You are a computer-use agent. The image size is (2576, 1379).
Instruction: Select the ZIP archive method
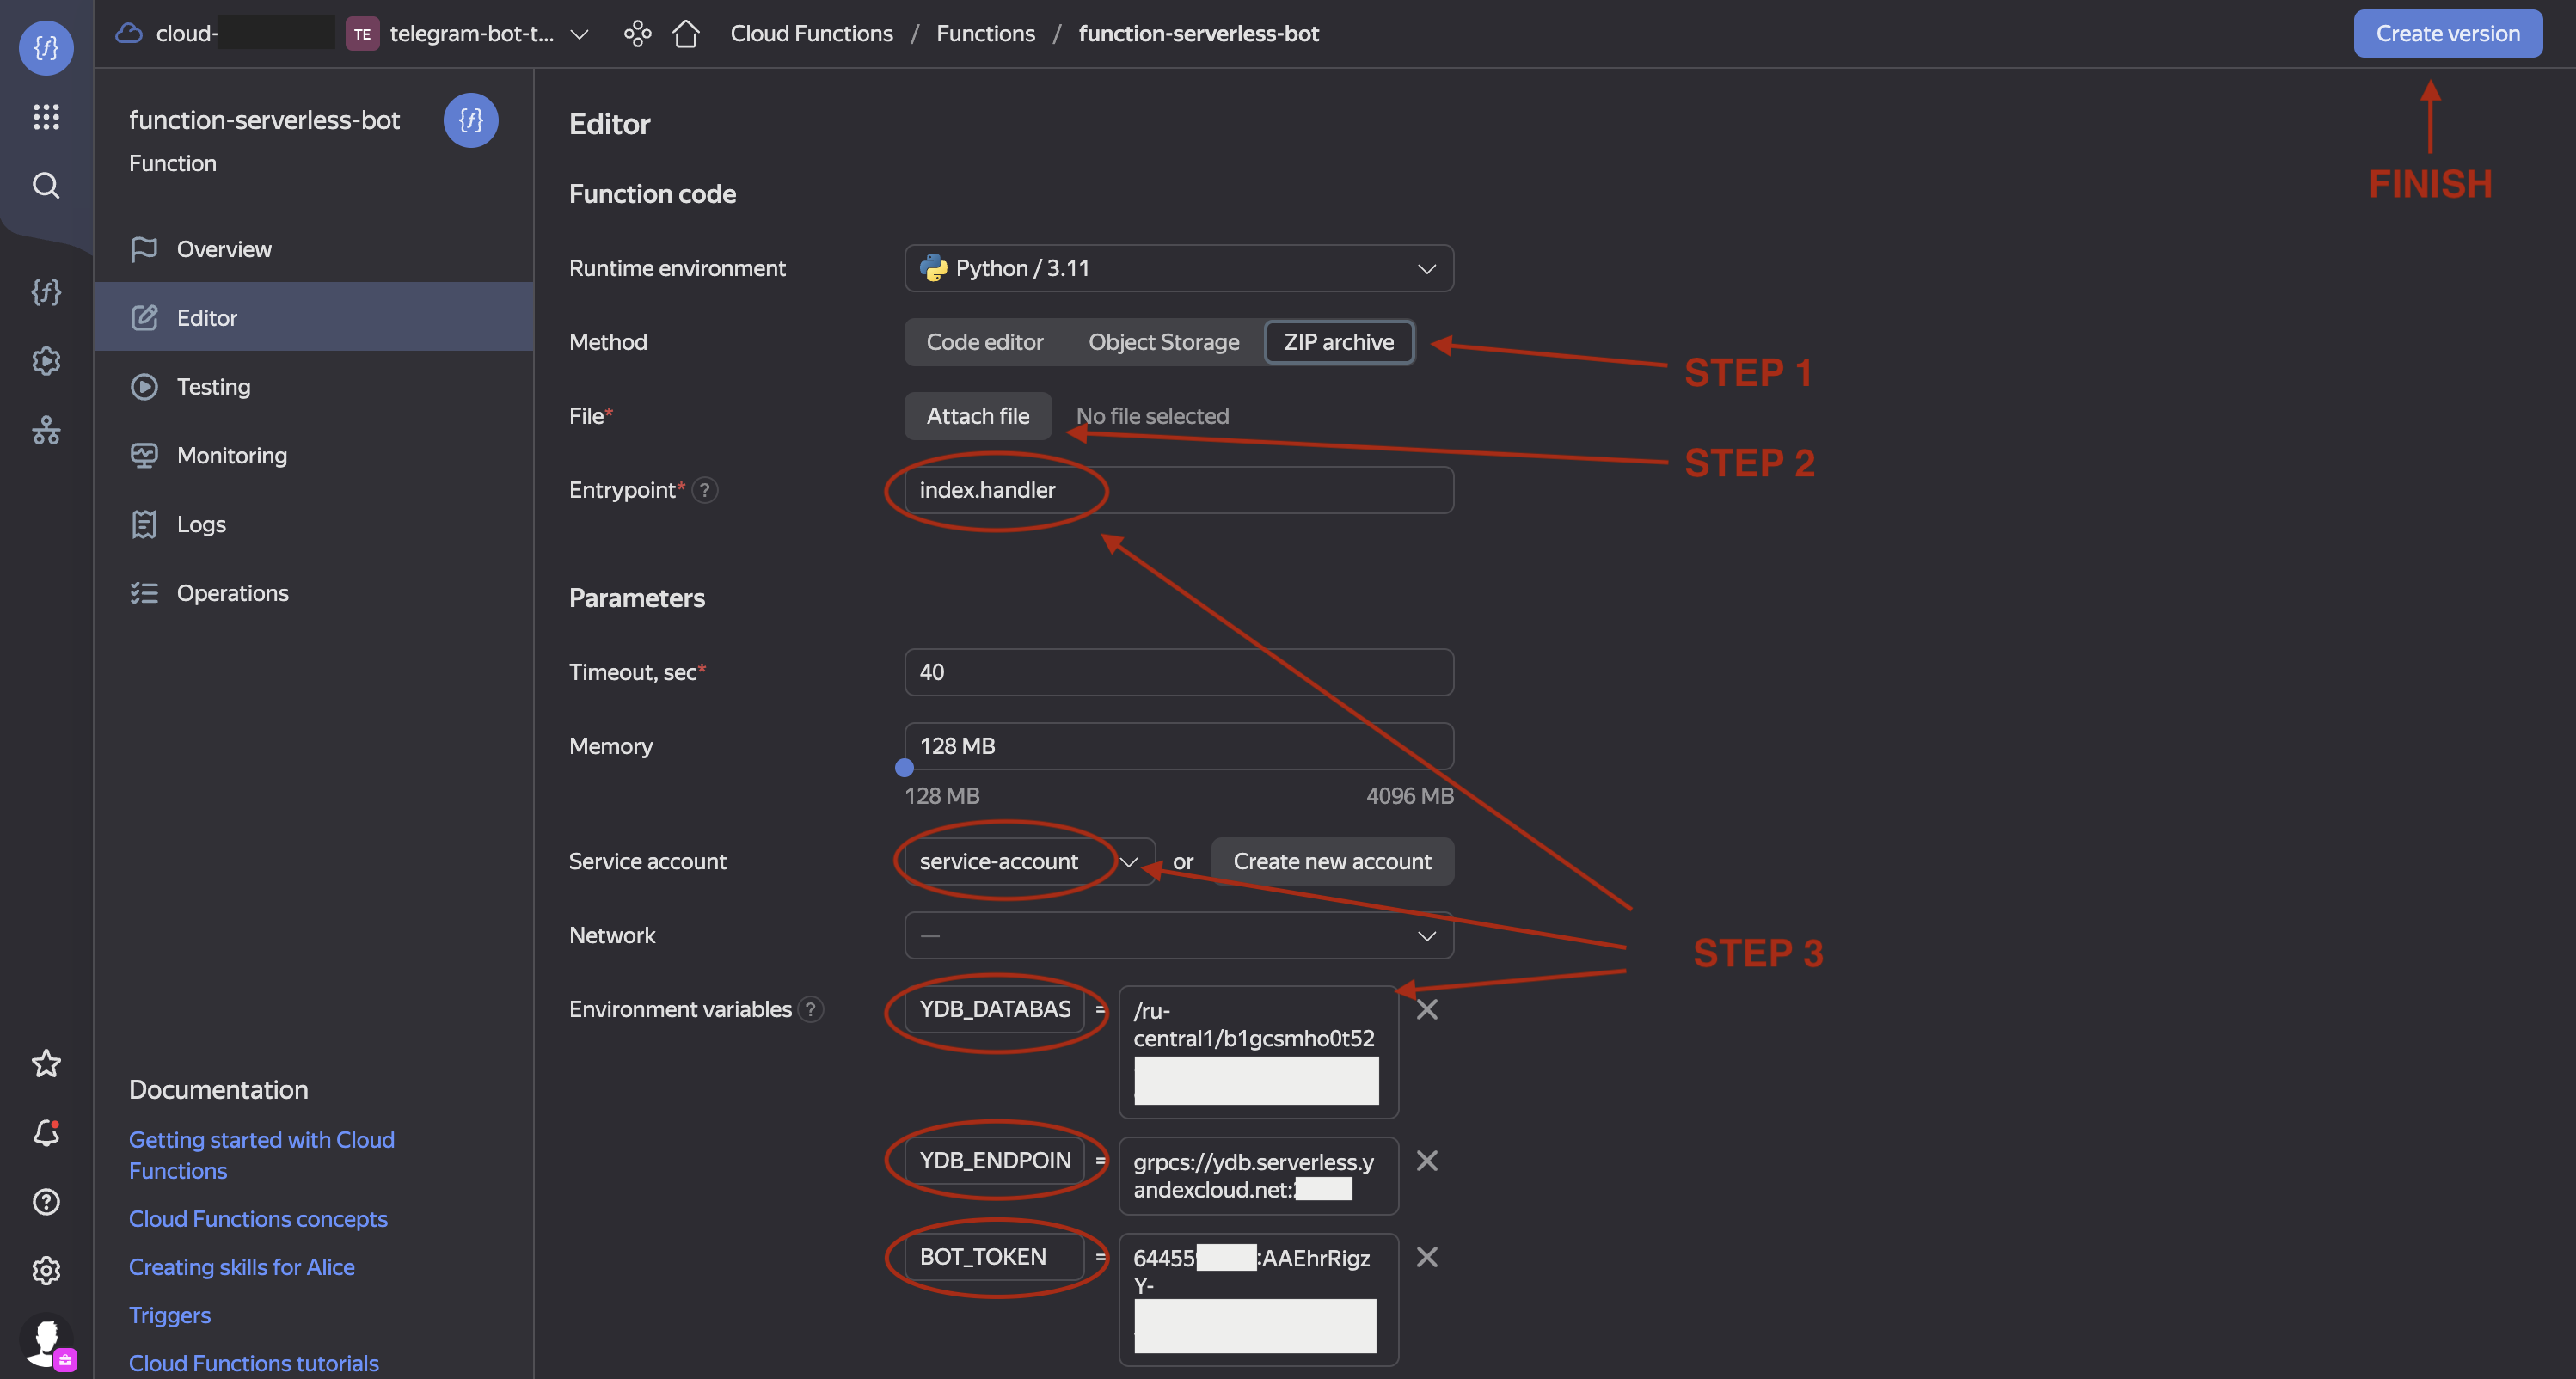(x=1338, y=342)
